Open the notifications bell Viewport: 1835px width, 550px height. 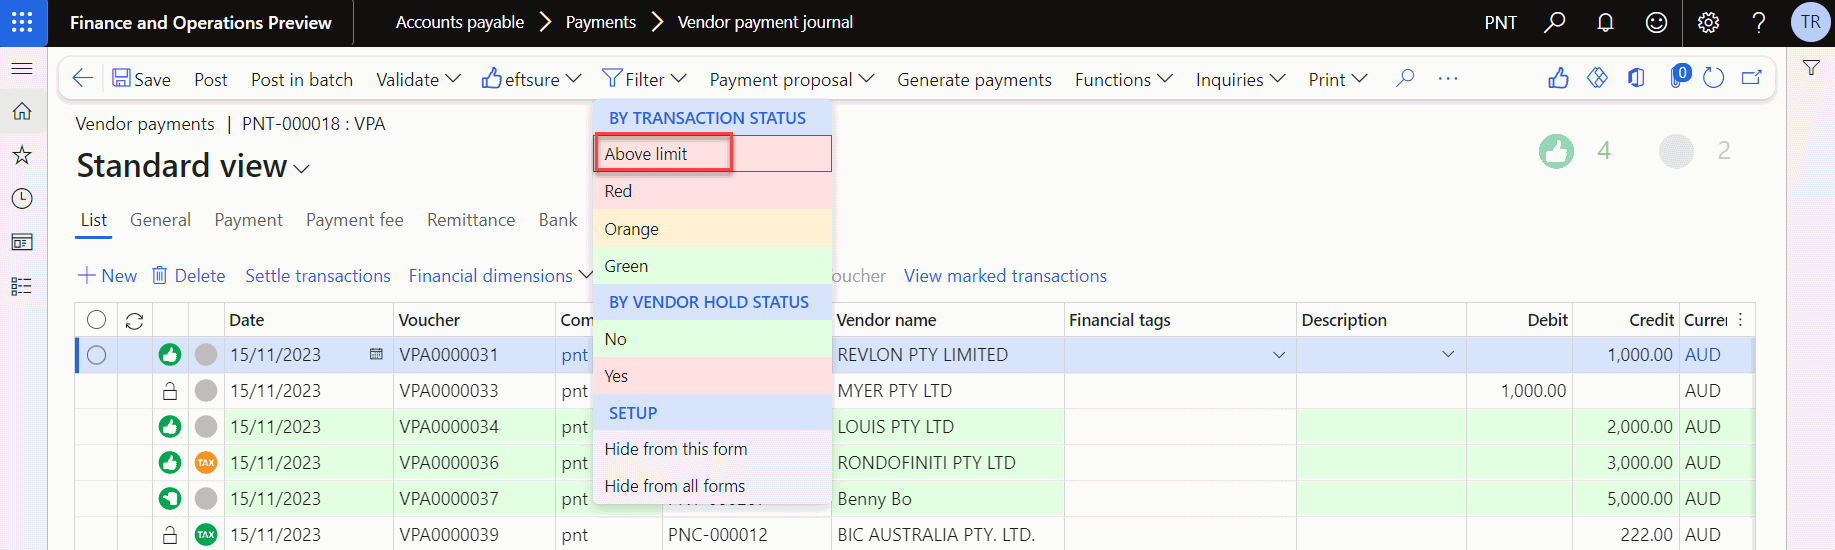pos(1605,22)
